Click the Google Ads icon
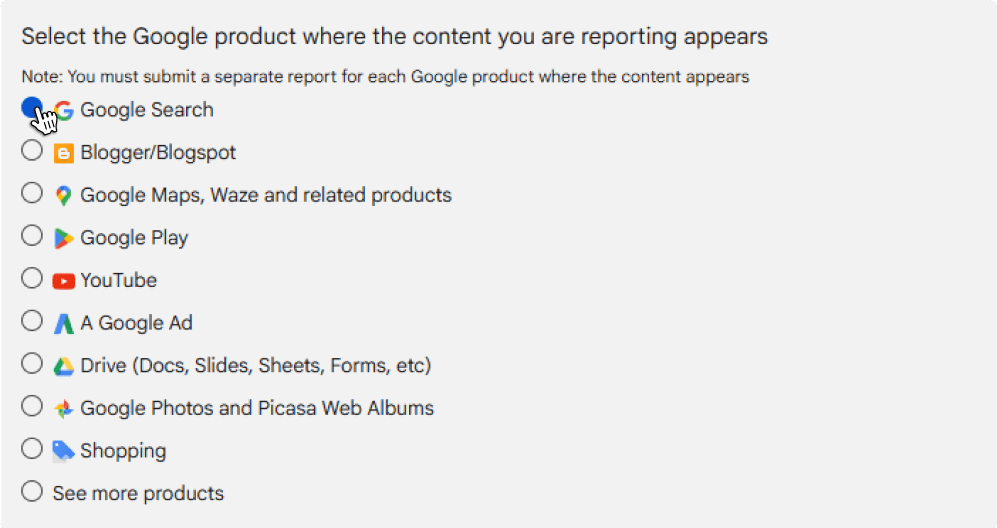The width and height of the screenshot is (997, 528). [64, 324]
